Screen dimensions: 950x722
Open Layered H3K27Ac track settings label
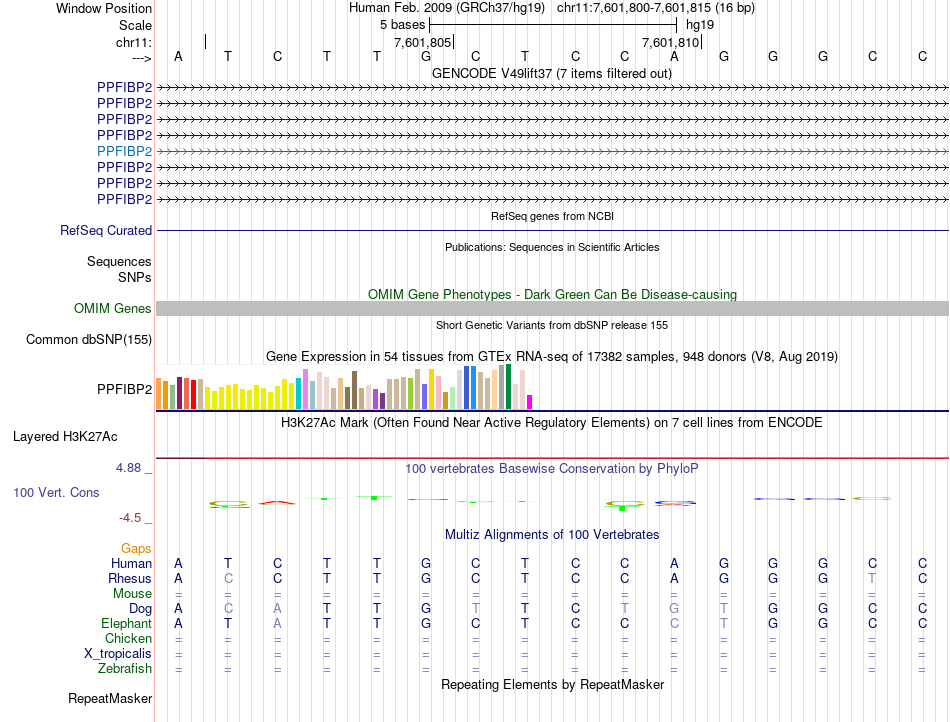(x=65, y=436)
